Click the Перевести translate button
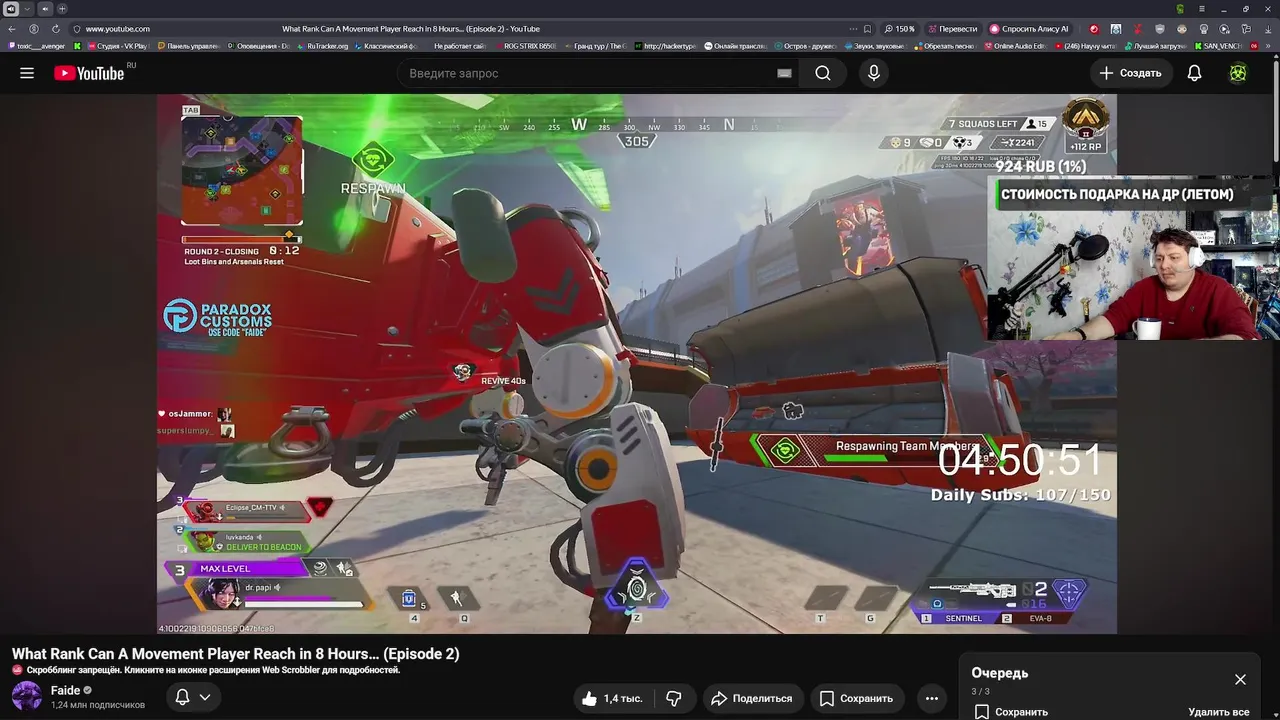This screenshot has width=1280, height=720. (952, 29)
